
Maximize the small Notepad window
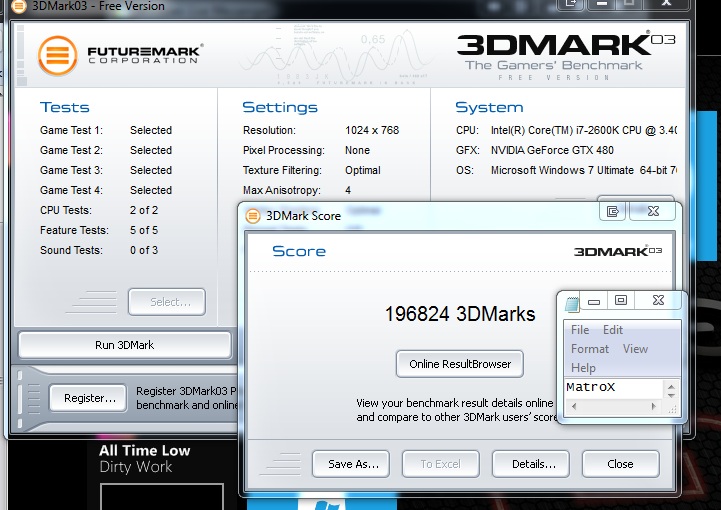coord(621,300)
